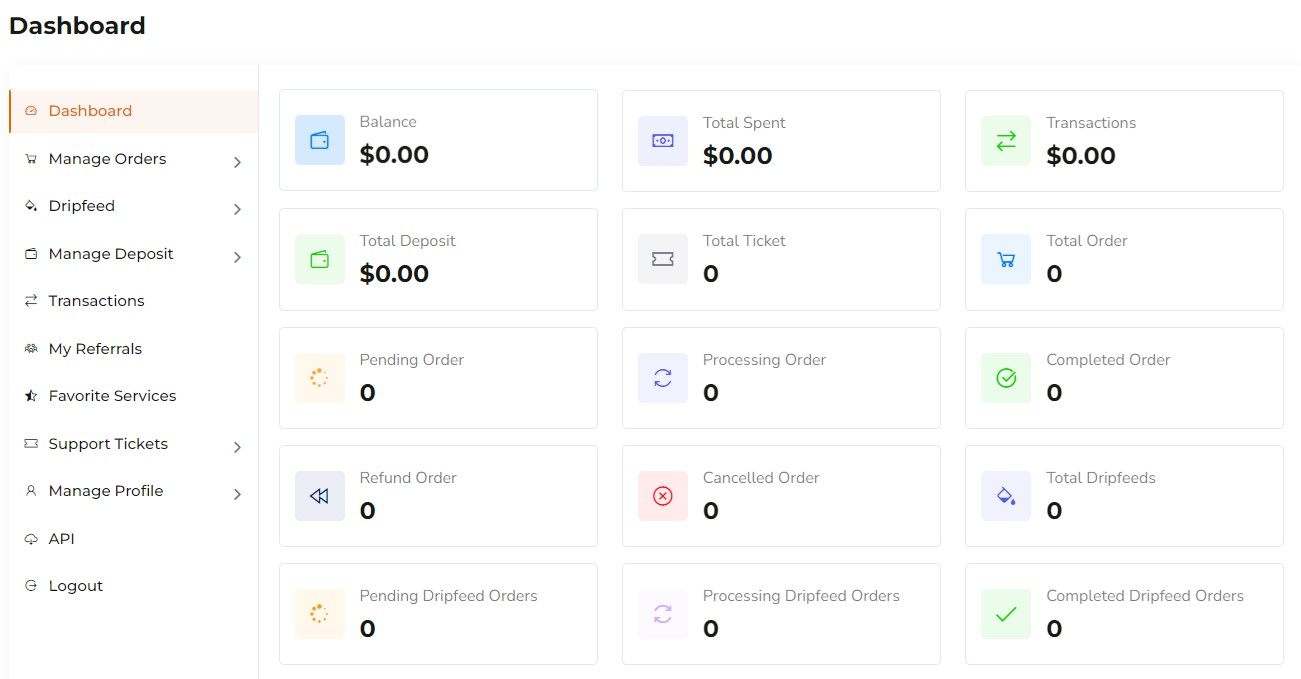Expand the Manage Deposit submenu arrow

(237, 257)
